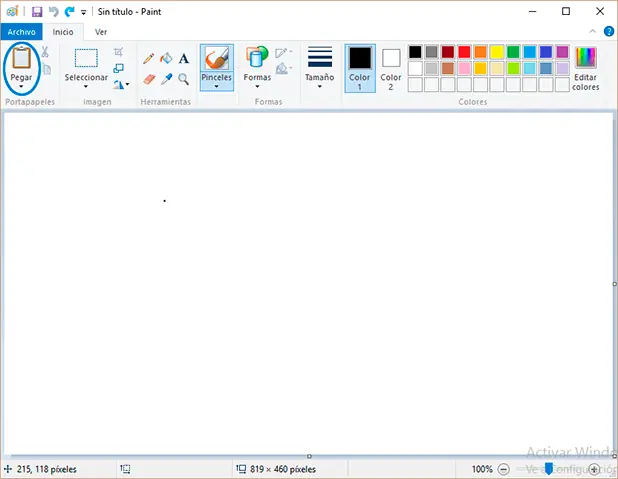Screen dimensions: 618x479
Task: Click the Paint app icon in title bar
Action: (x=12, y=12)
